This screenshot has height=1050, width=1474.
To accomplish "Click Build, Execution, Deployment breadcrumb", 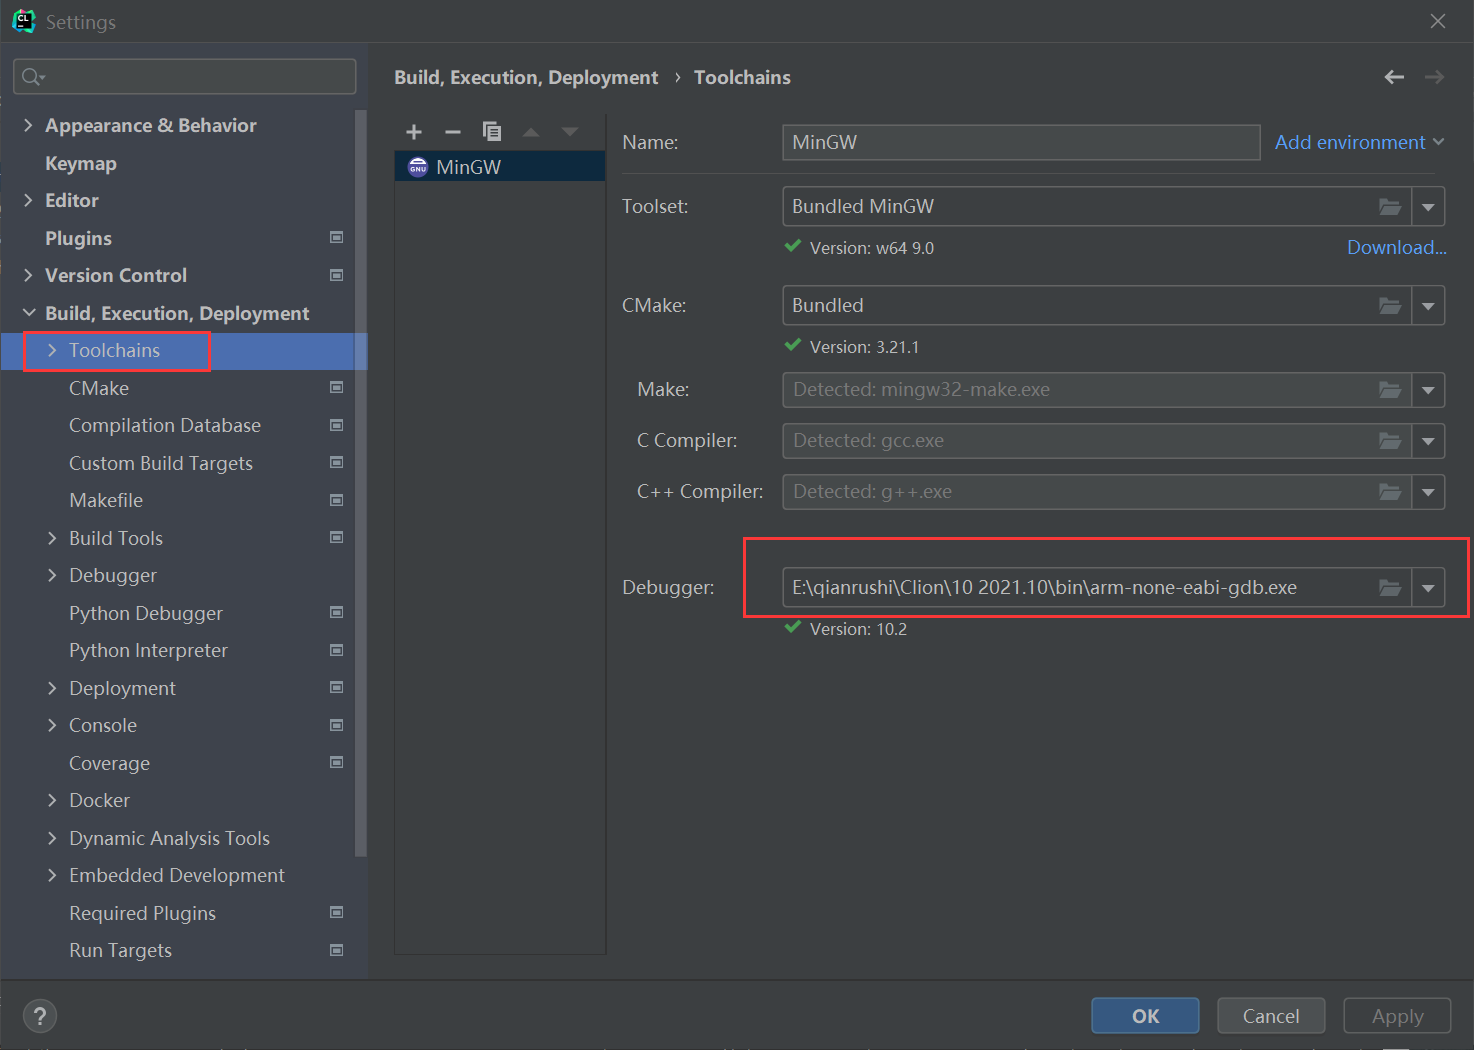I will pos(526,77).
